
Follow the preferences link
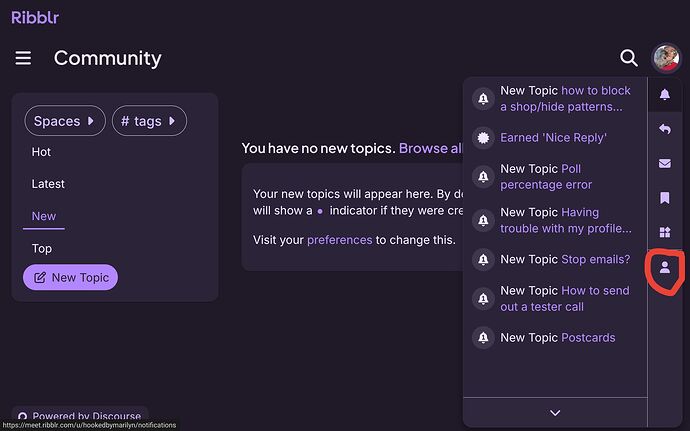point(340,240)
